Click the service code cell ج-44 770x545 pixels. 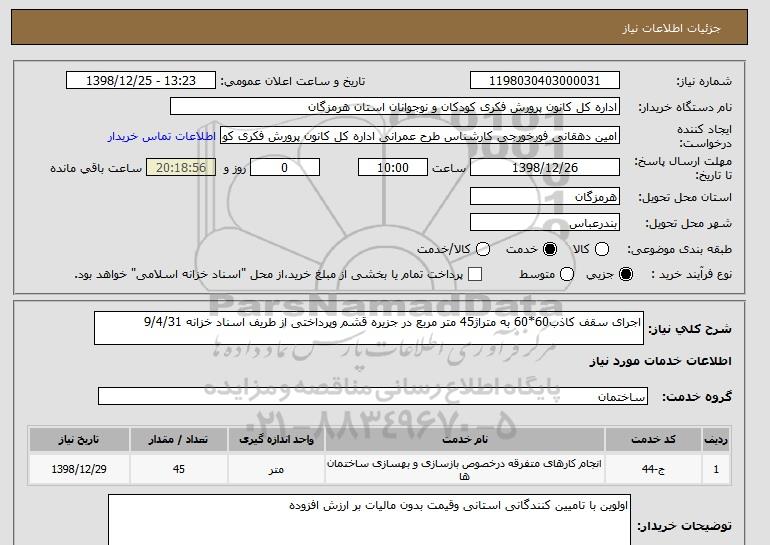click(653, 469)
